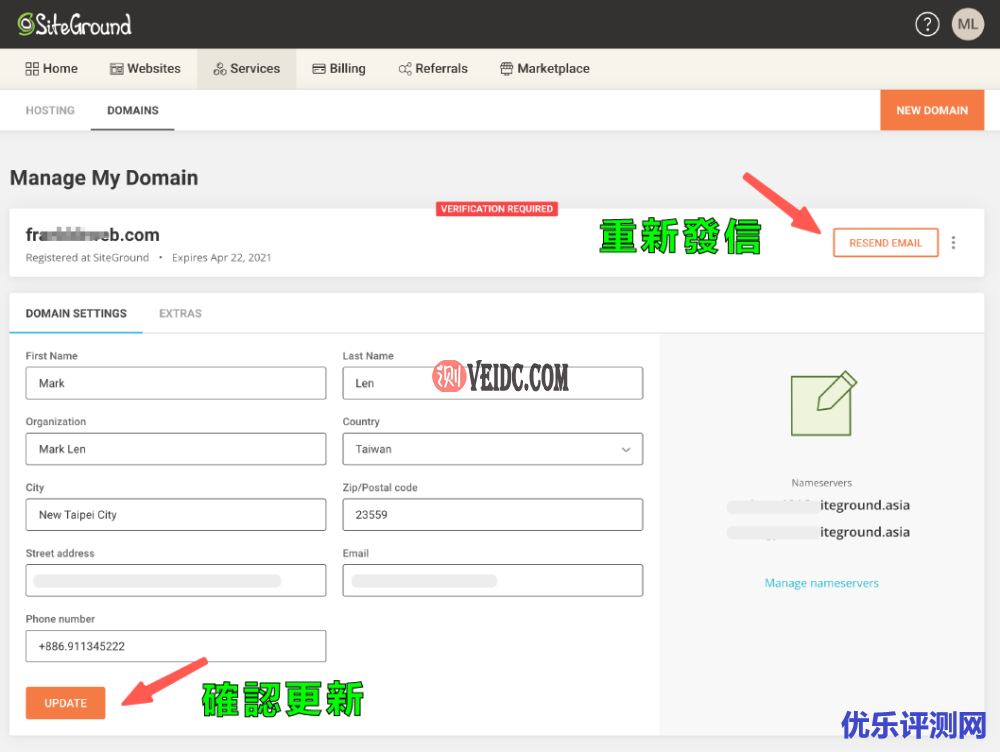
Task: Click the Email field
Action: [x=492, y=580]
